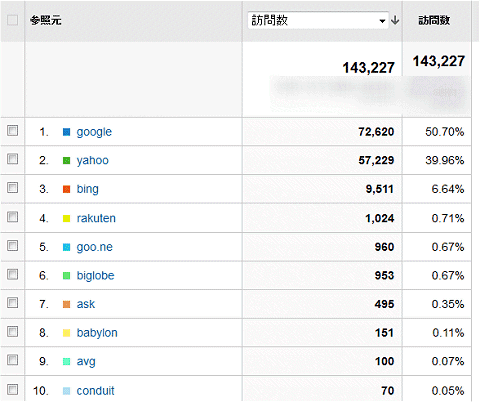Click the 参照元 column header

[x=46, y=20]
